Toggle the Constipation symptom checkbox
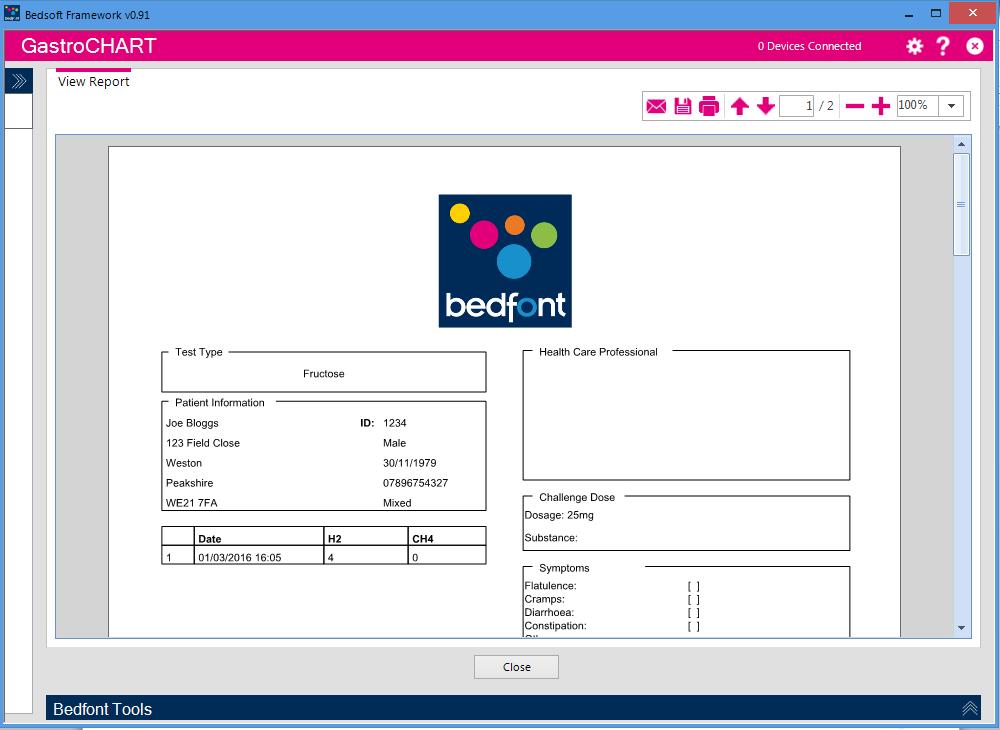The width and height of the screenshot is (1000, 730). point(693,626)
